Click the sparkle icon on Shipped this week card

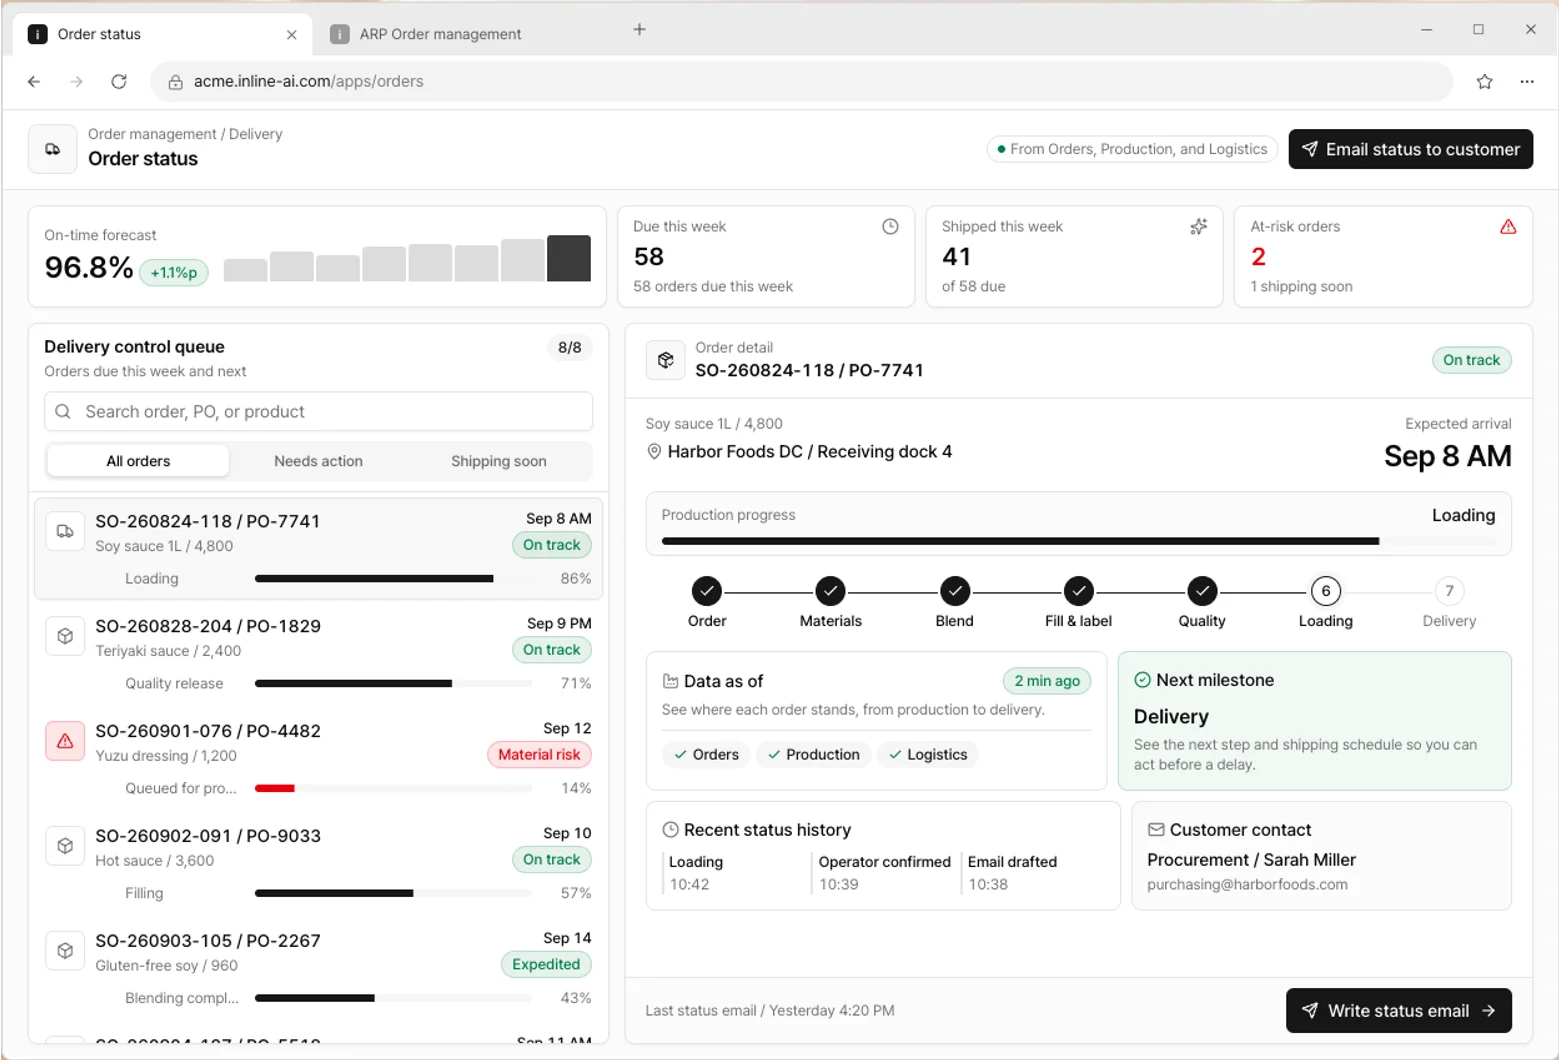pos(1198,227)
